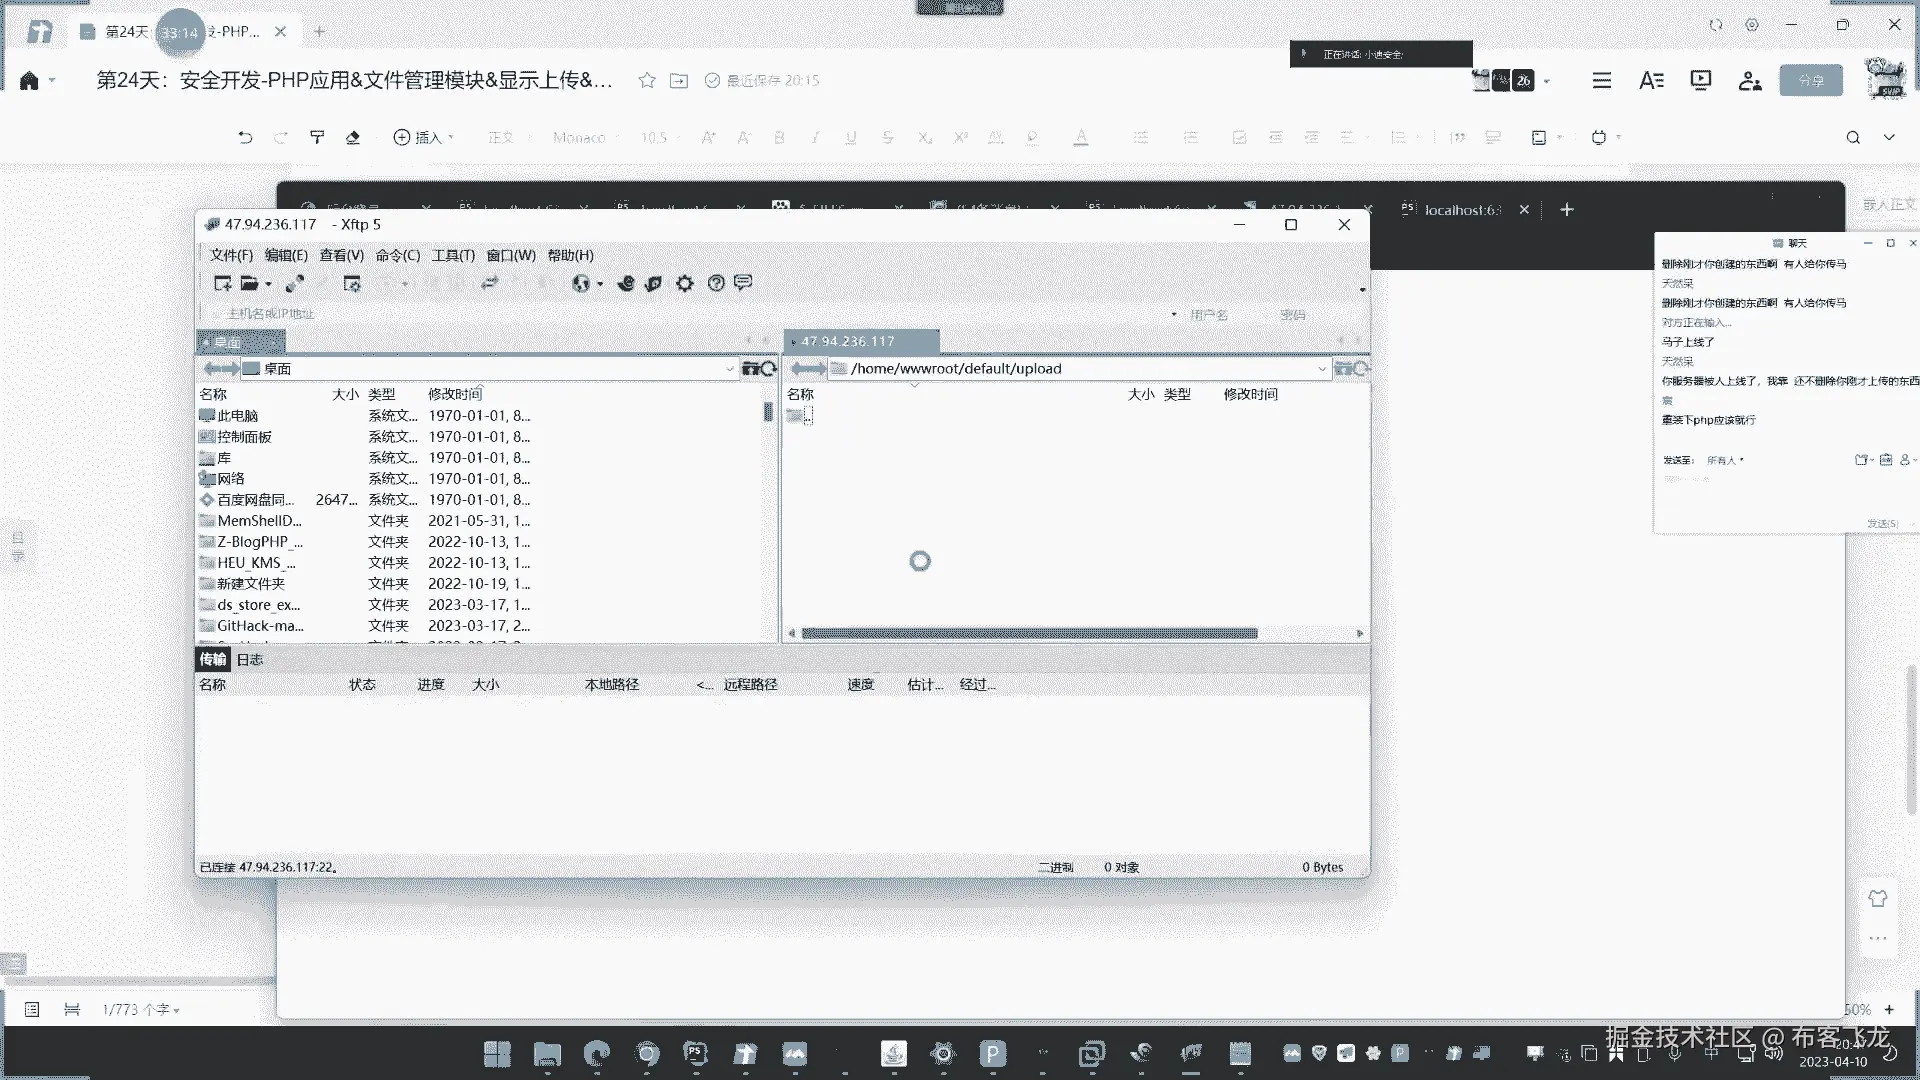1920x1080 pixels.
Task: Click the open session folder icon
Action: tap(250, 283)
